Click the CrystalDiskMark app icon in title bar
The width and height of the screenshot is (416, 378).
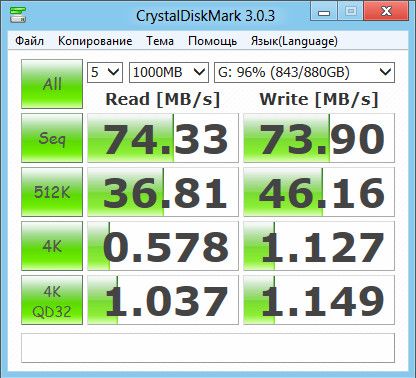tap(18, 14)
